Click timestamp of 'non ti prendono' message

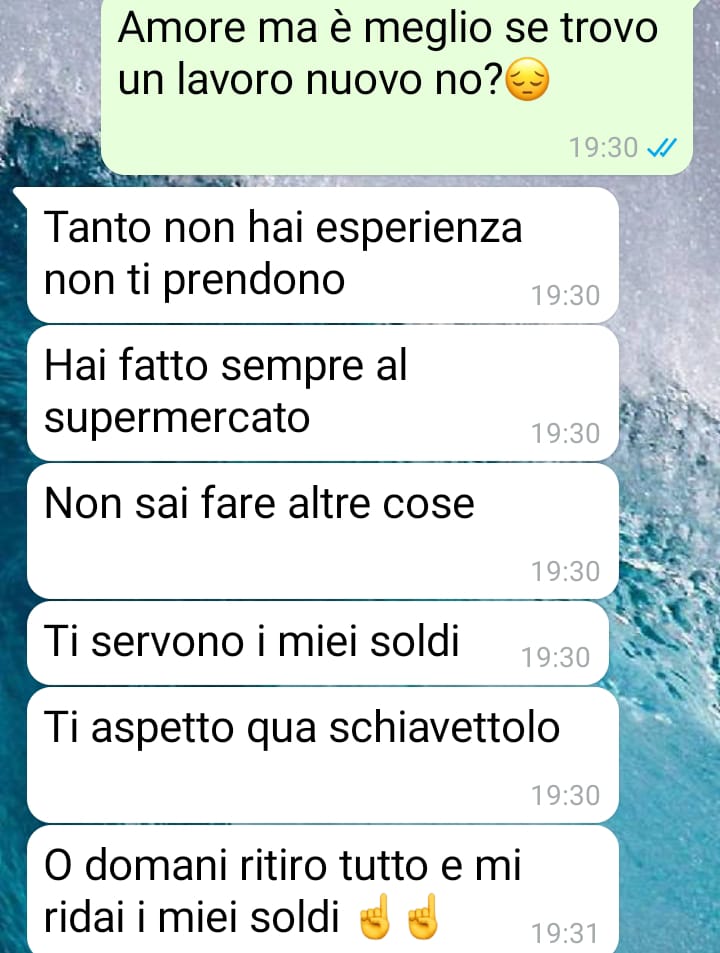pos(566,295)
